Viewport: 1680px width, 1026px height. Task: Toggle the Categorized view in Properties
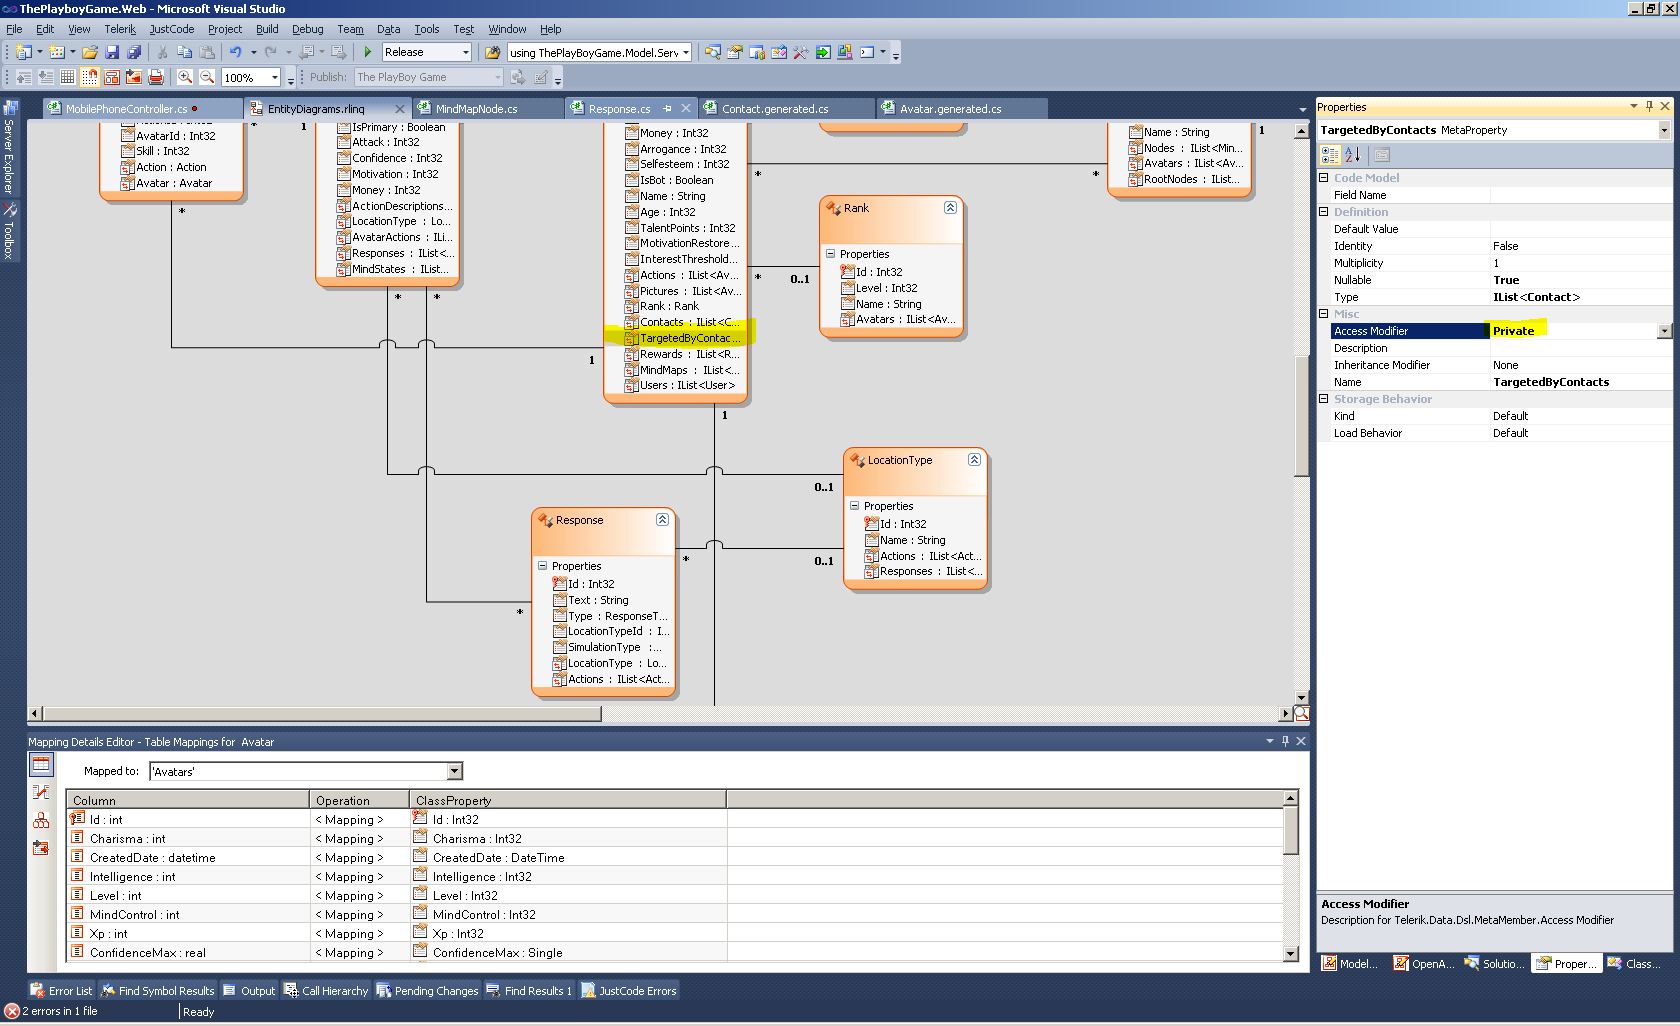pyautogui.click(x=1330, y=155)
